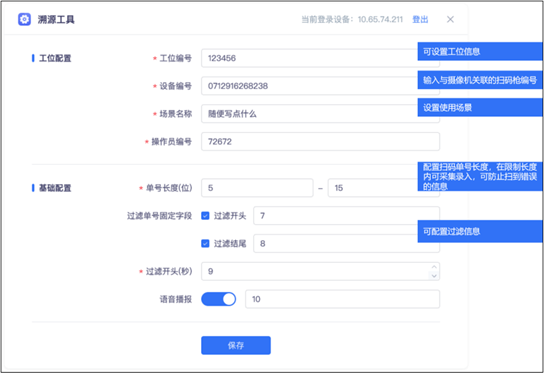544x374 pixels.
Task: Click the 操作员编号 field label
Action: point(171,142)
